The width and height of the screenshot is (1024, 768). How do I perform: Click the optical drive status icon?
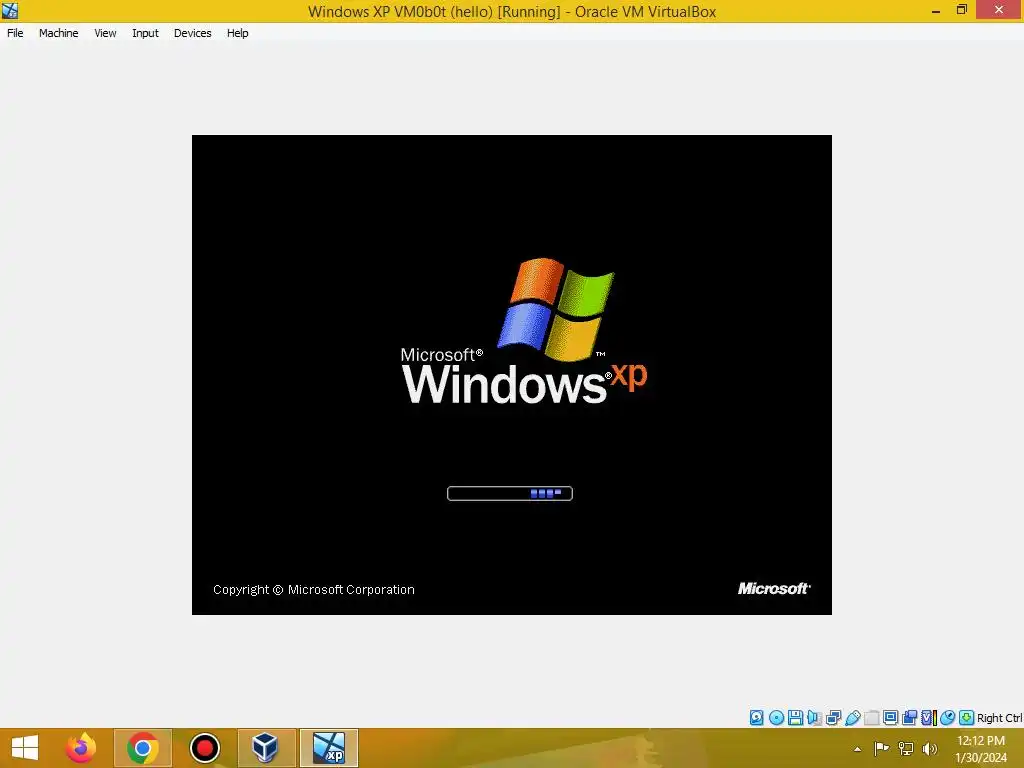776,718
